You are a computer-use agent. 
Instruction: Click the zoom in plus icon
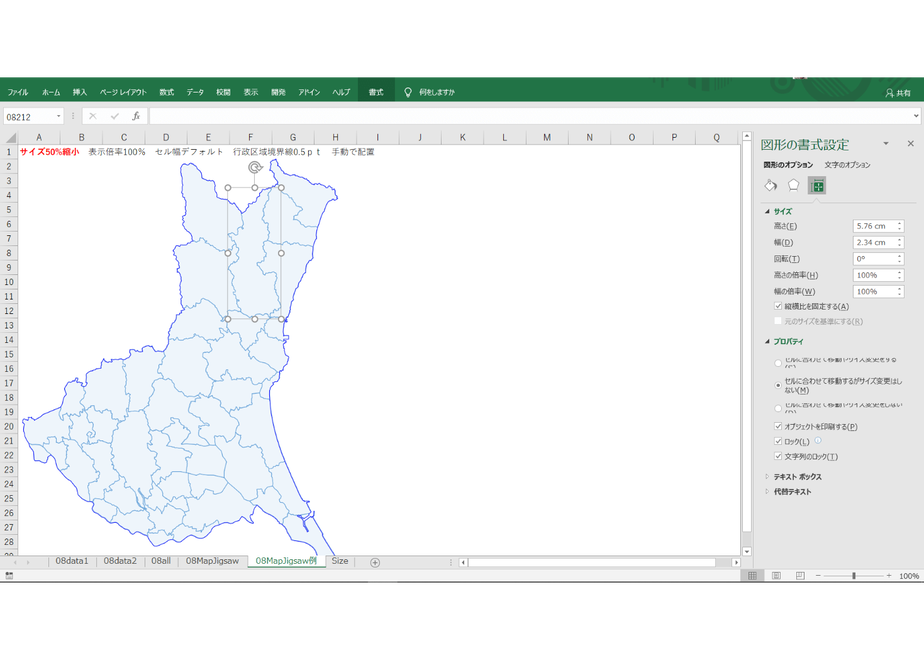point(889,576)
